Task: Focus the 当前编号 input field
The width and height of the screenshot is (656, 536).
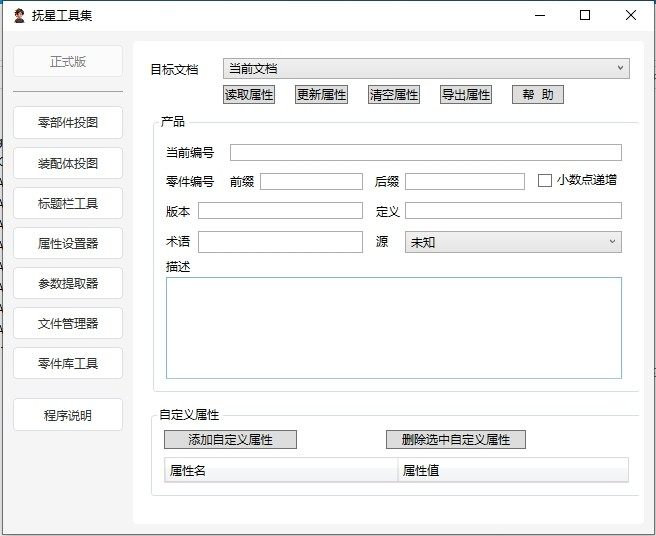Action: click(426, 152)
